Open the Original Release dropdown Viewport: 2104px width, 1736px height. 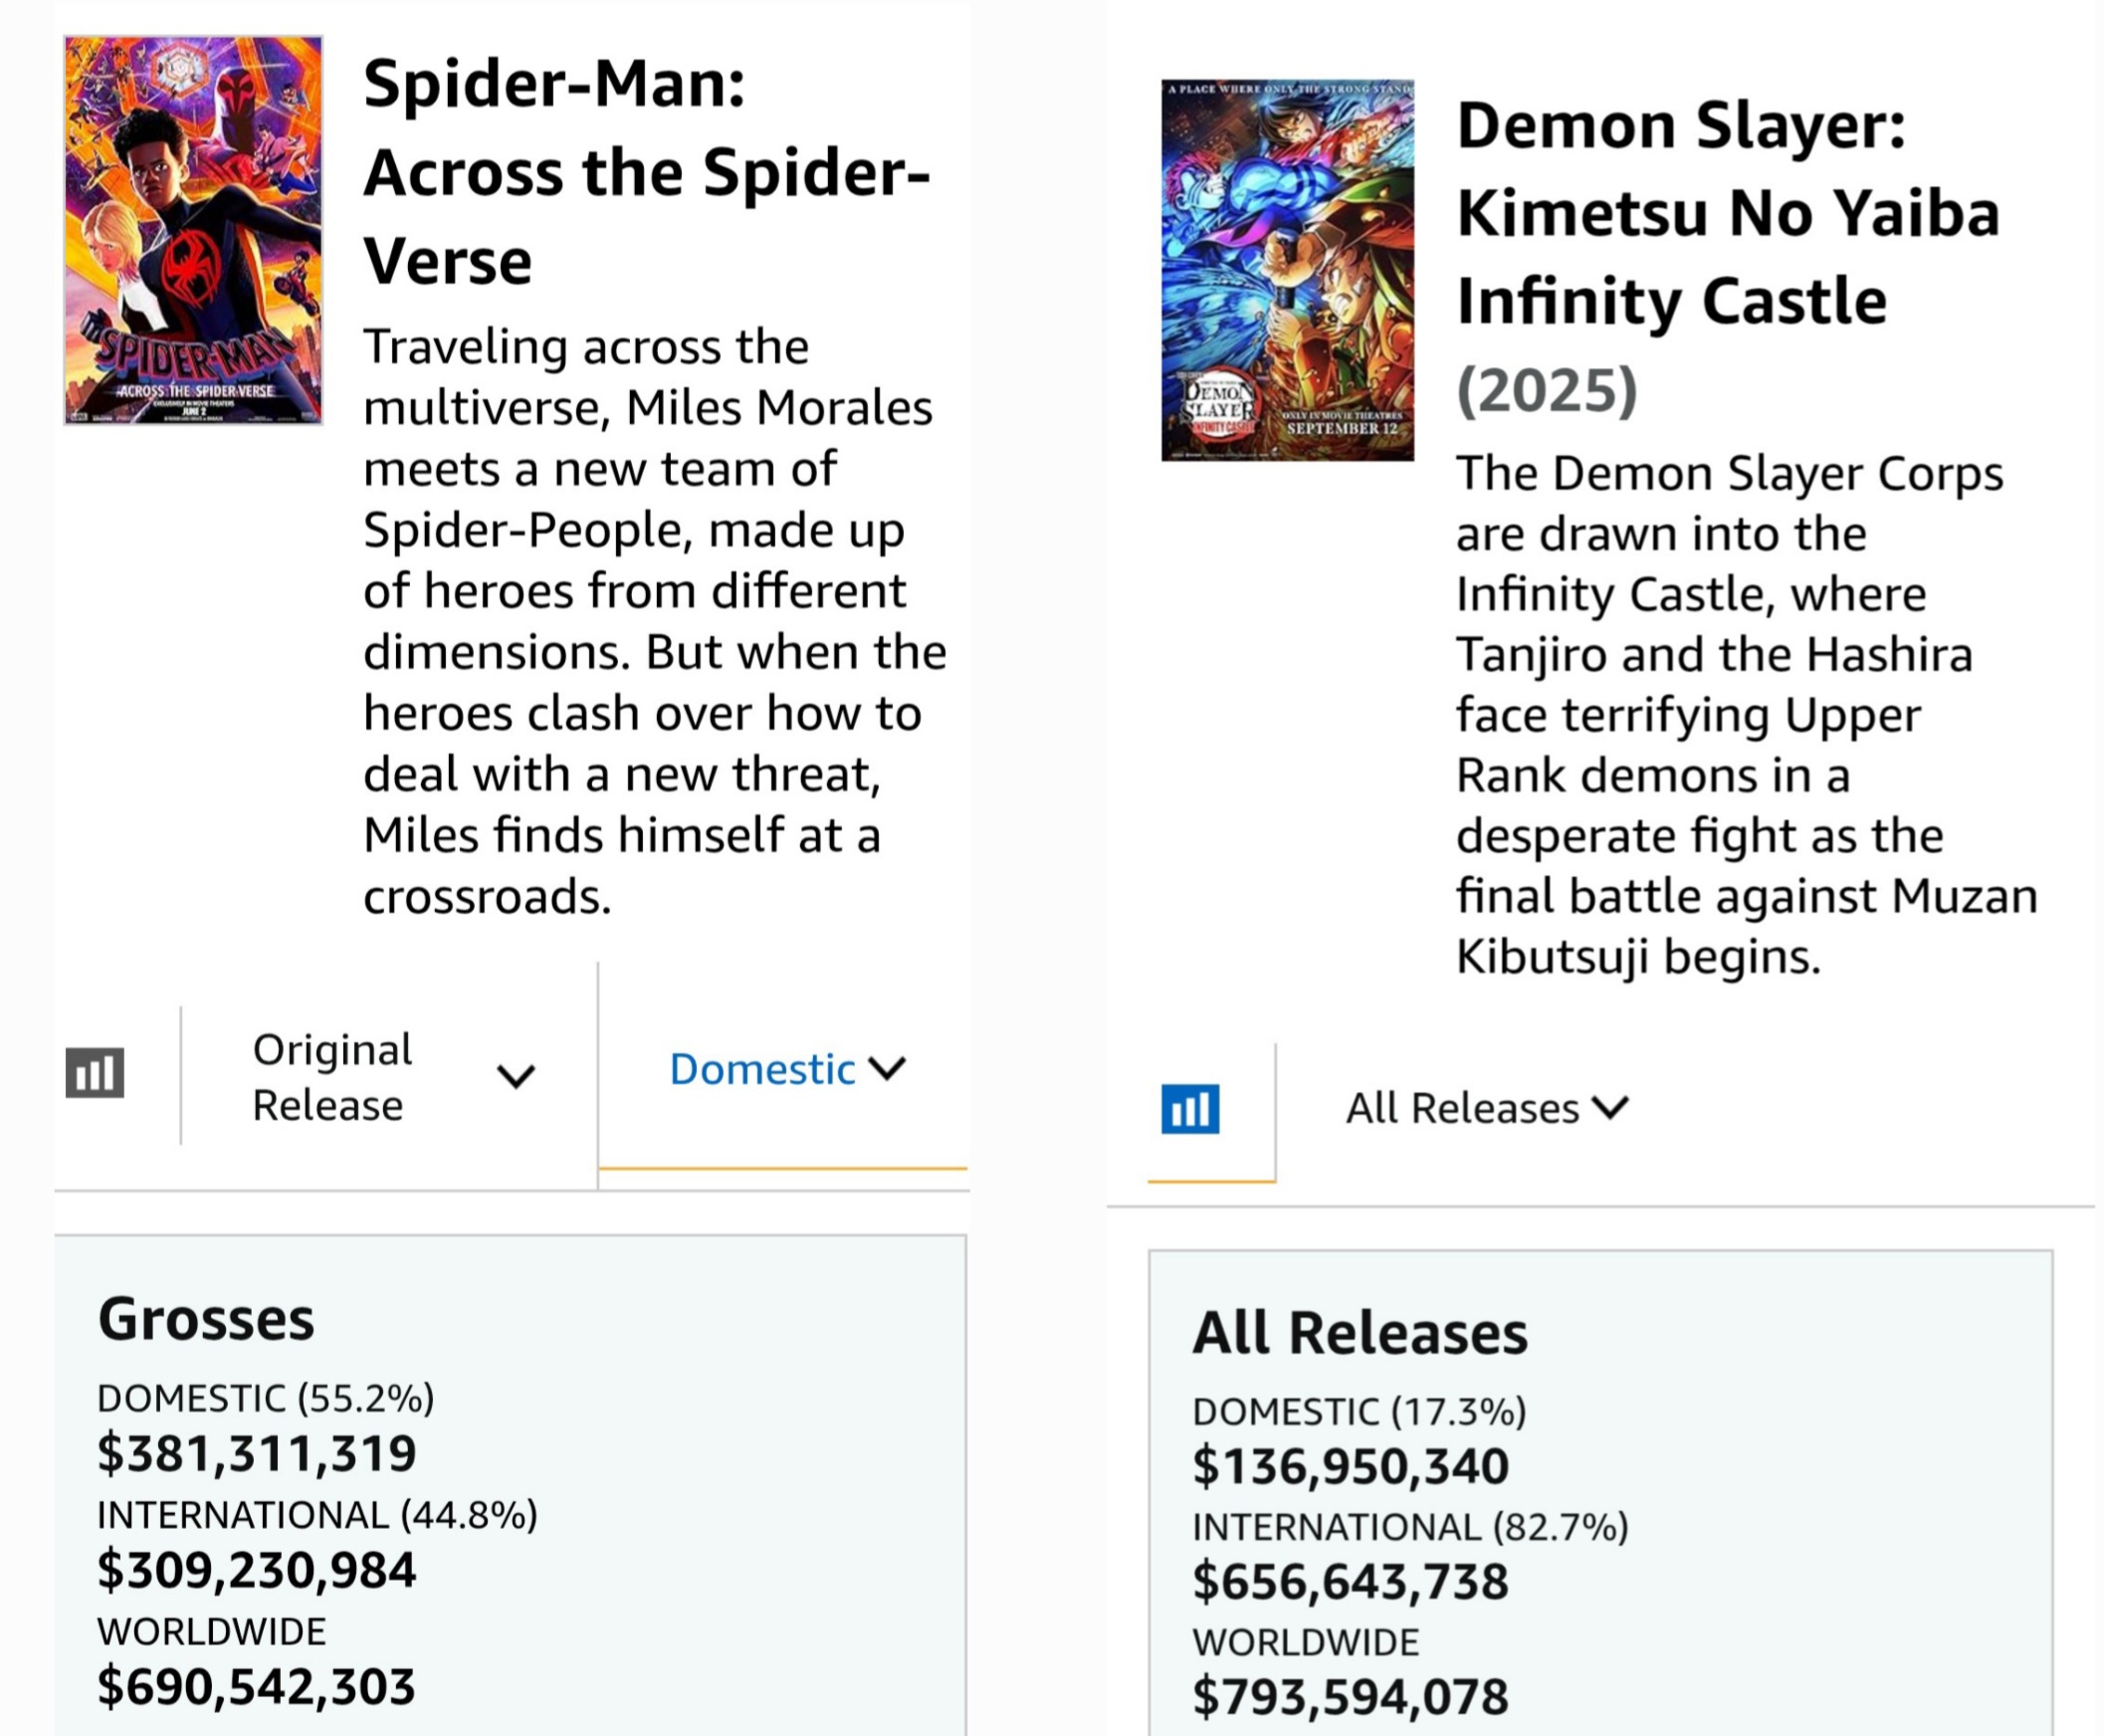pyautogui.click(x=392, y=1077)
